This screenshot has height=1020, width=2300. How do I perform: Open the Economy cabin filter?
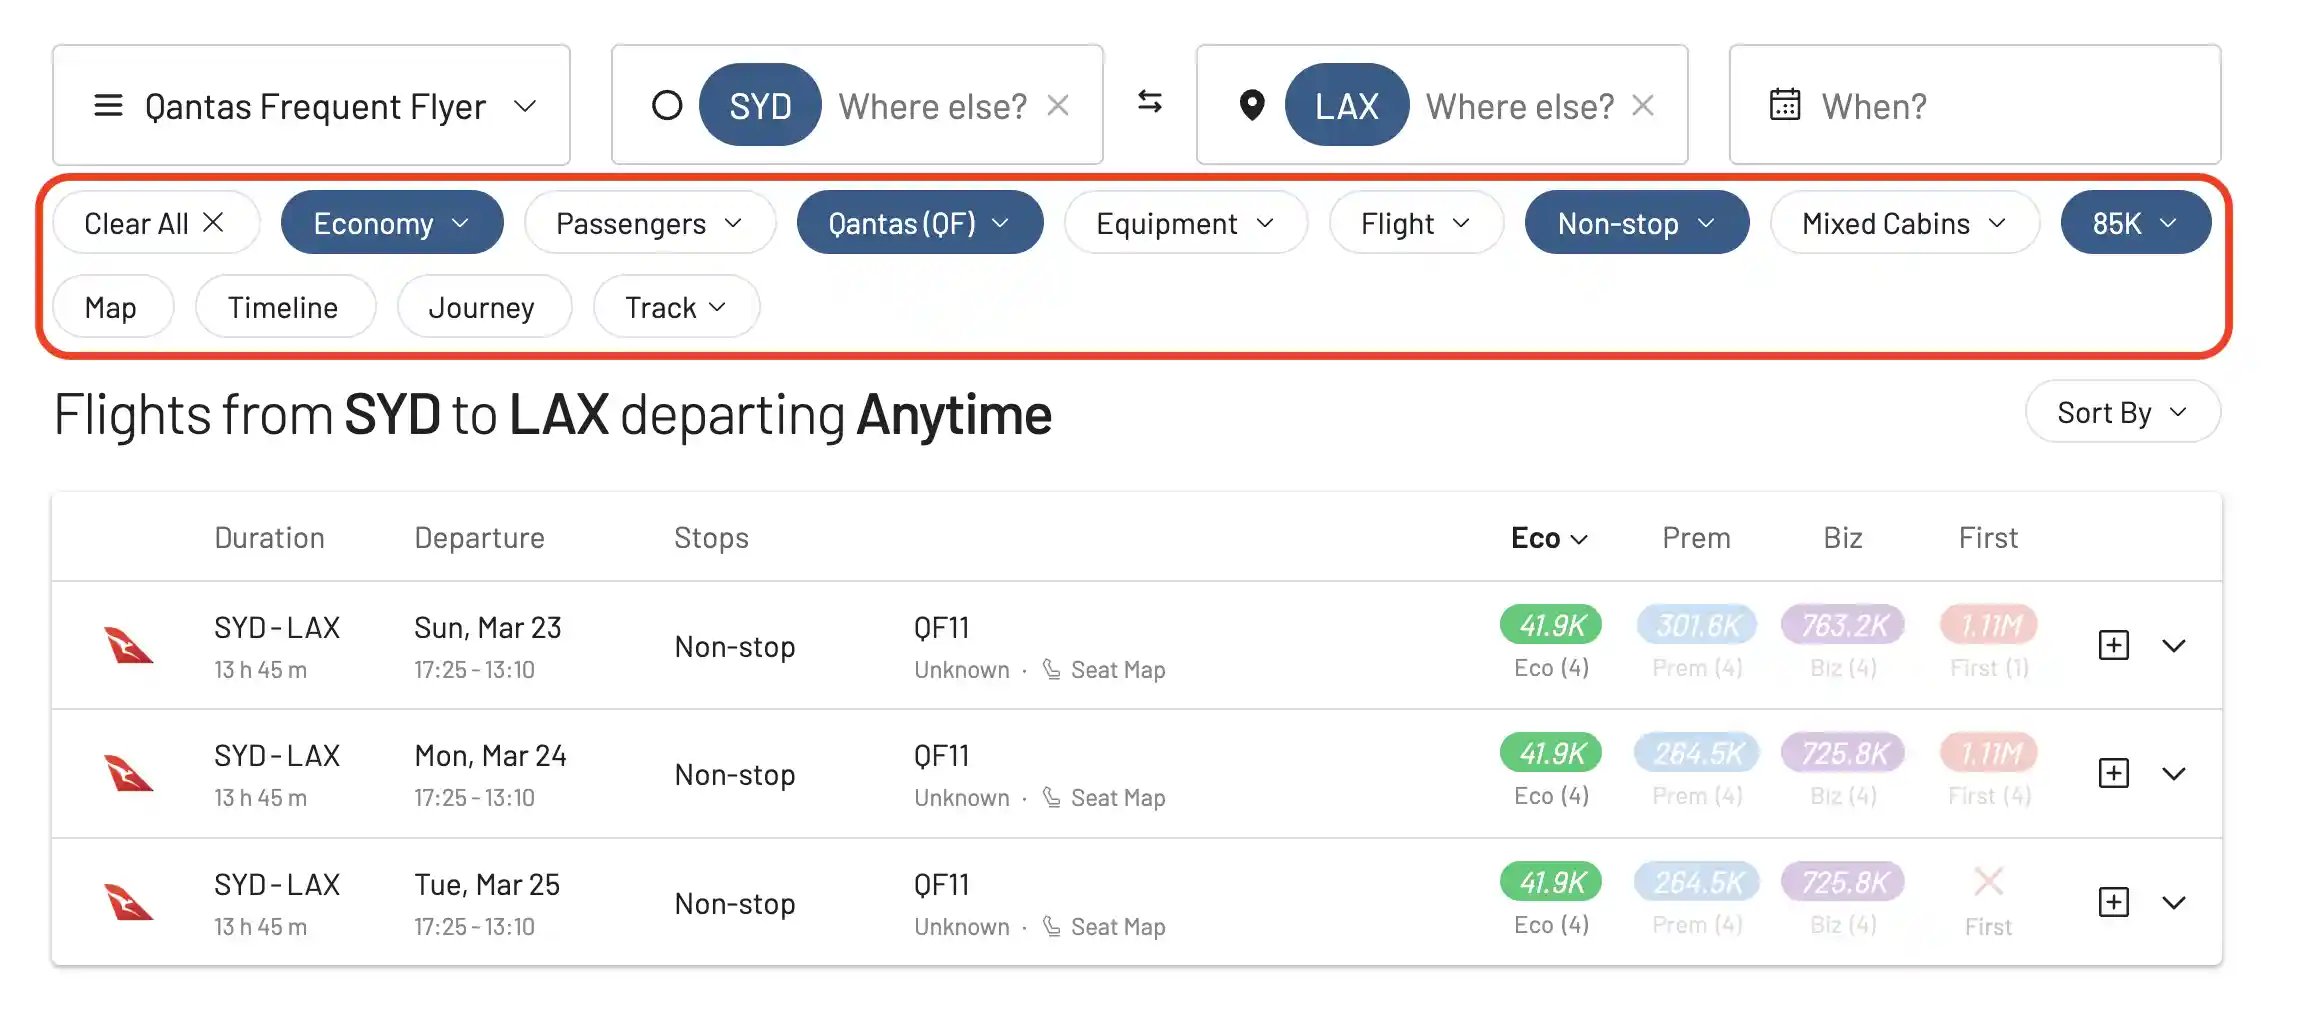(392, 223)
